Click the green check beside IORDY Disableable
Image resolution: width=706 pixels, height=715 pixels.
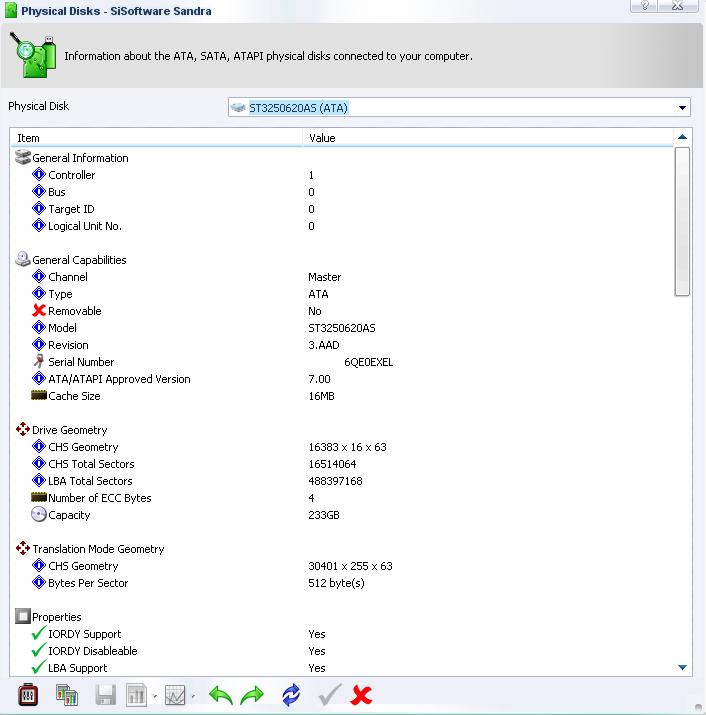tap(39, 650)
